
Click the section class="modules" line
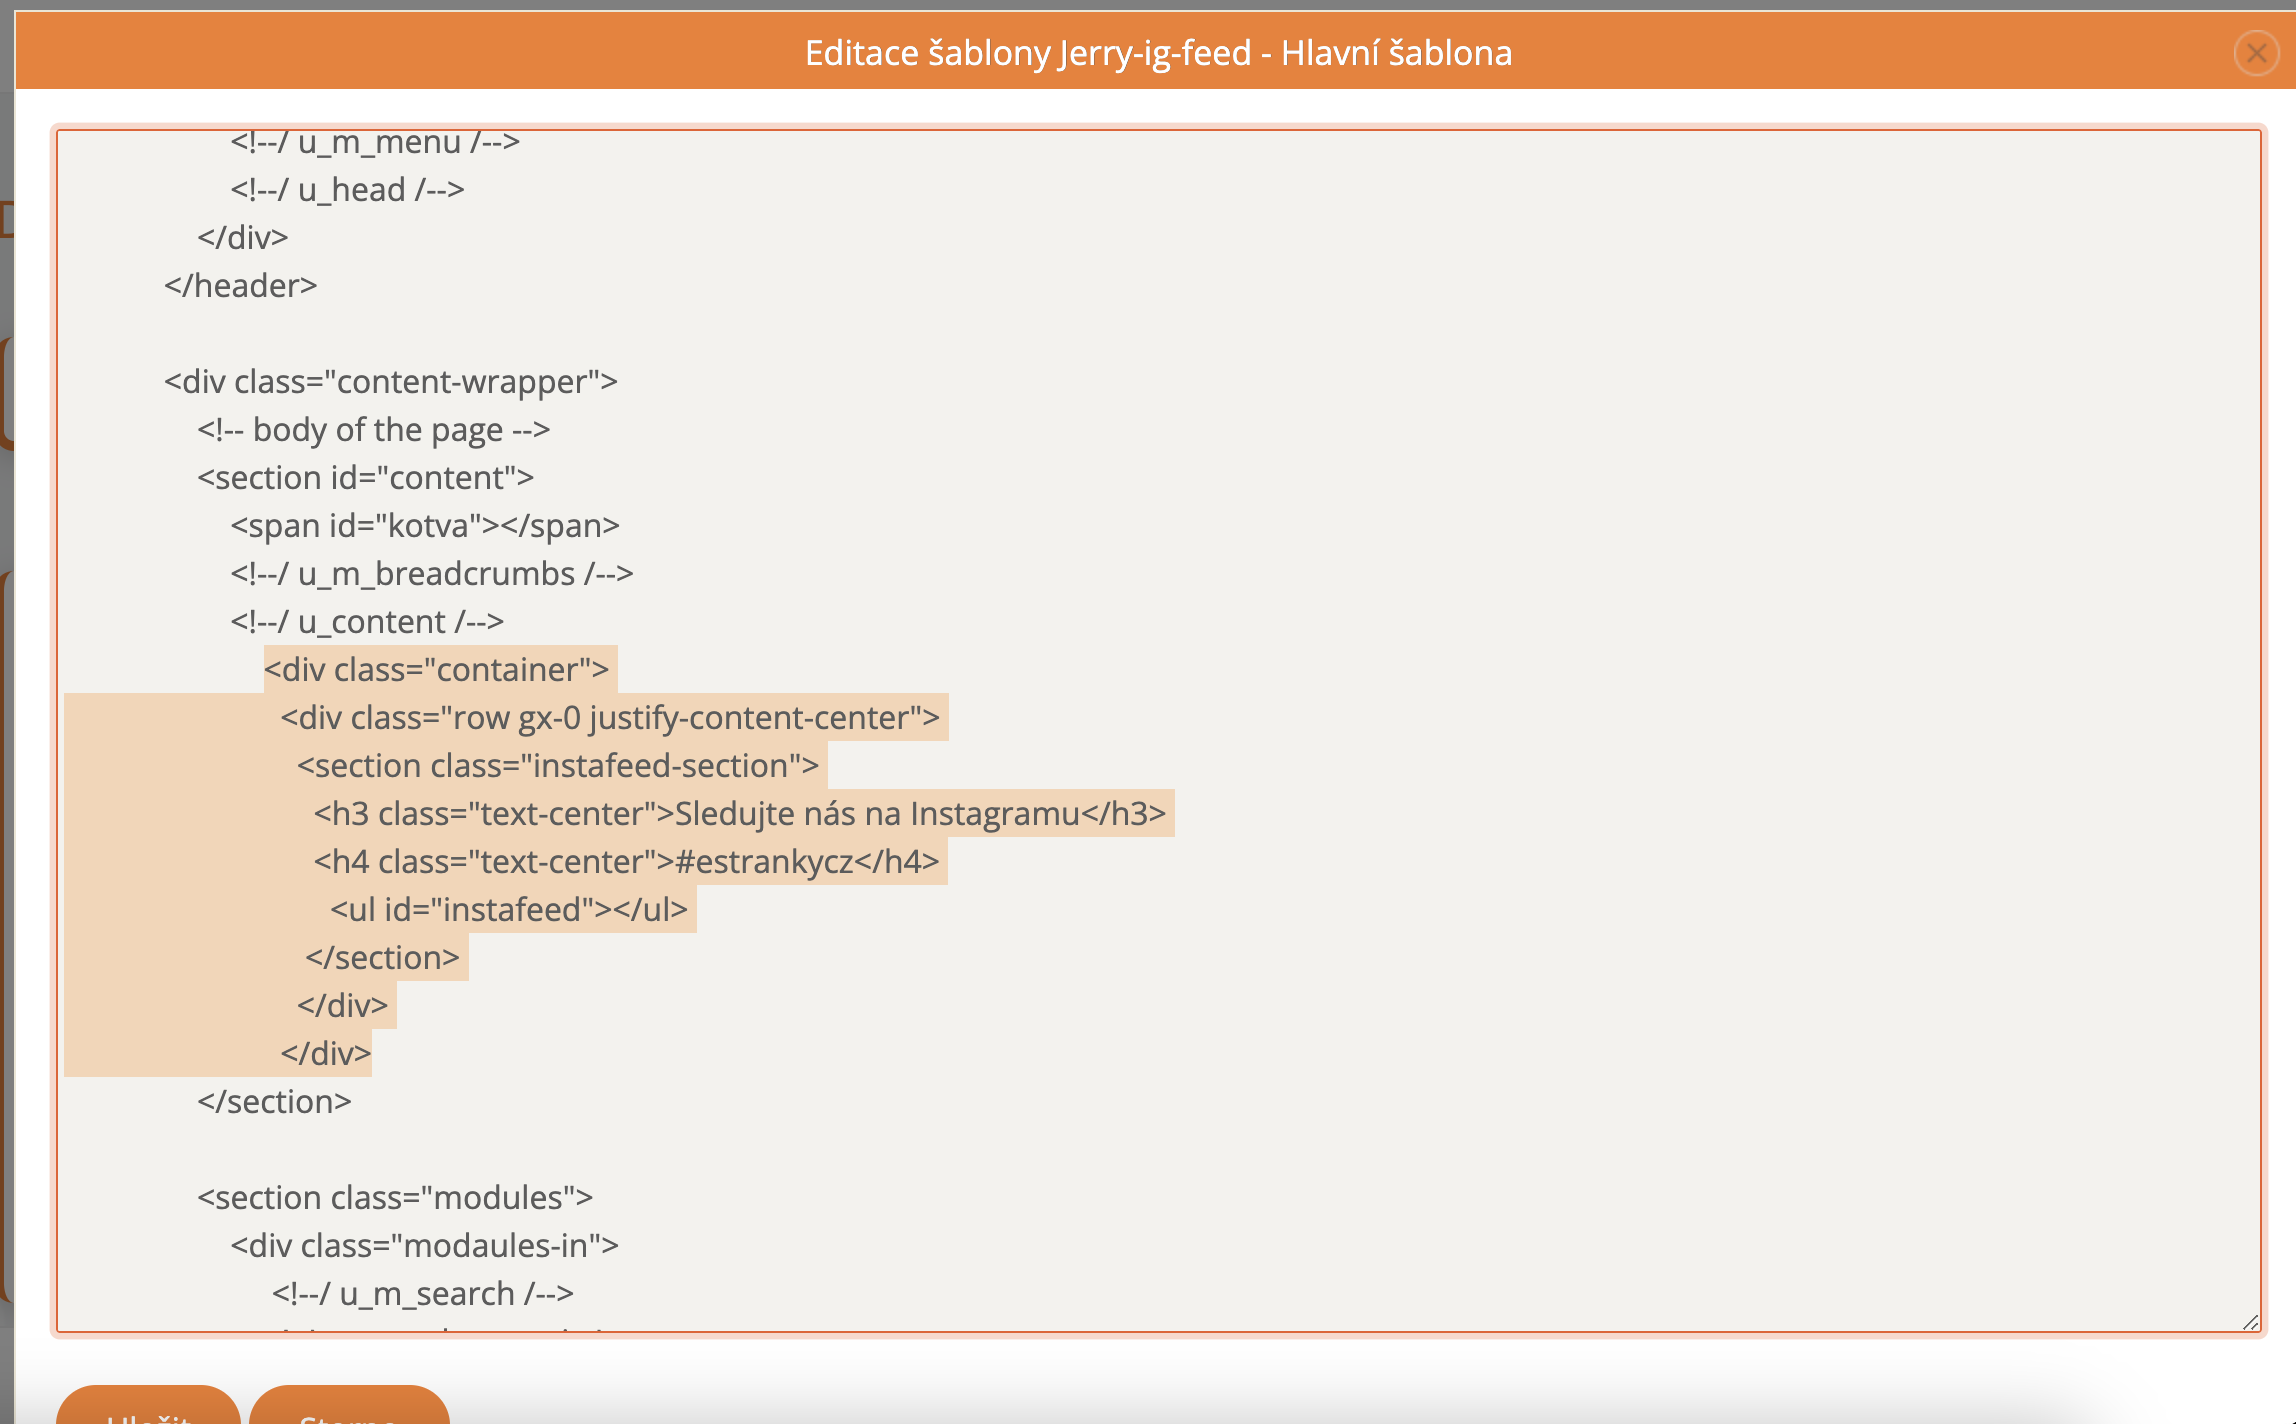394,1198
